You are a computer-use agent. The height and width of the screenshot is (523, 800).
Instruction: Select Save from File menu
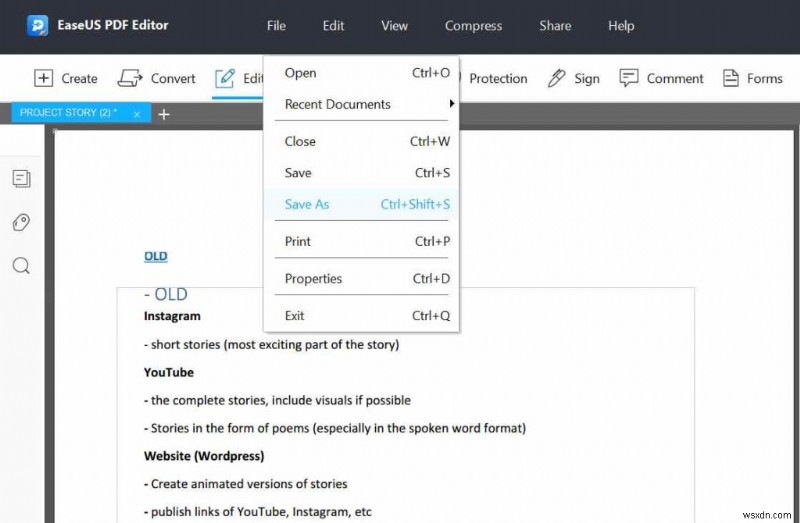pos(362,173)
